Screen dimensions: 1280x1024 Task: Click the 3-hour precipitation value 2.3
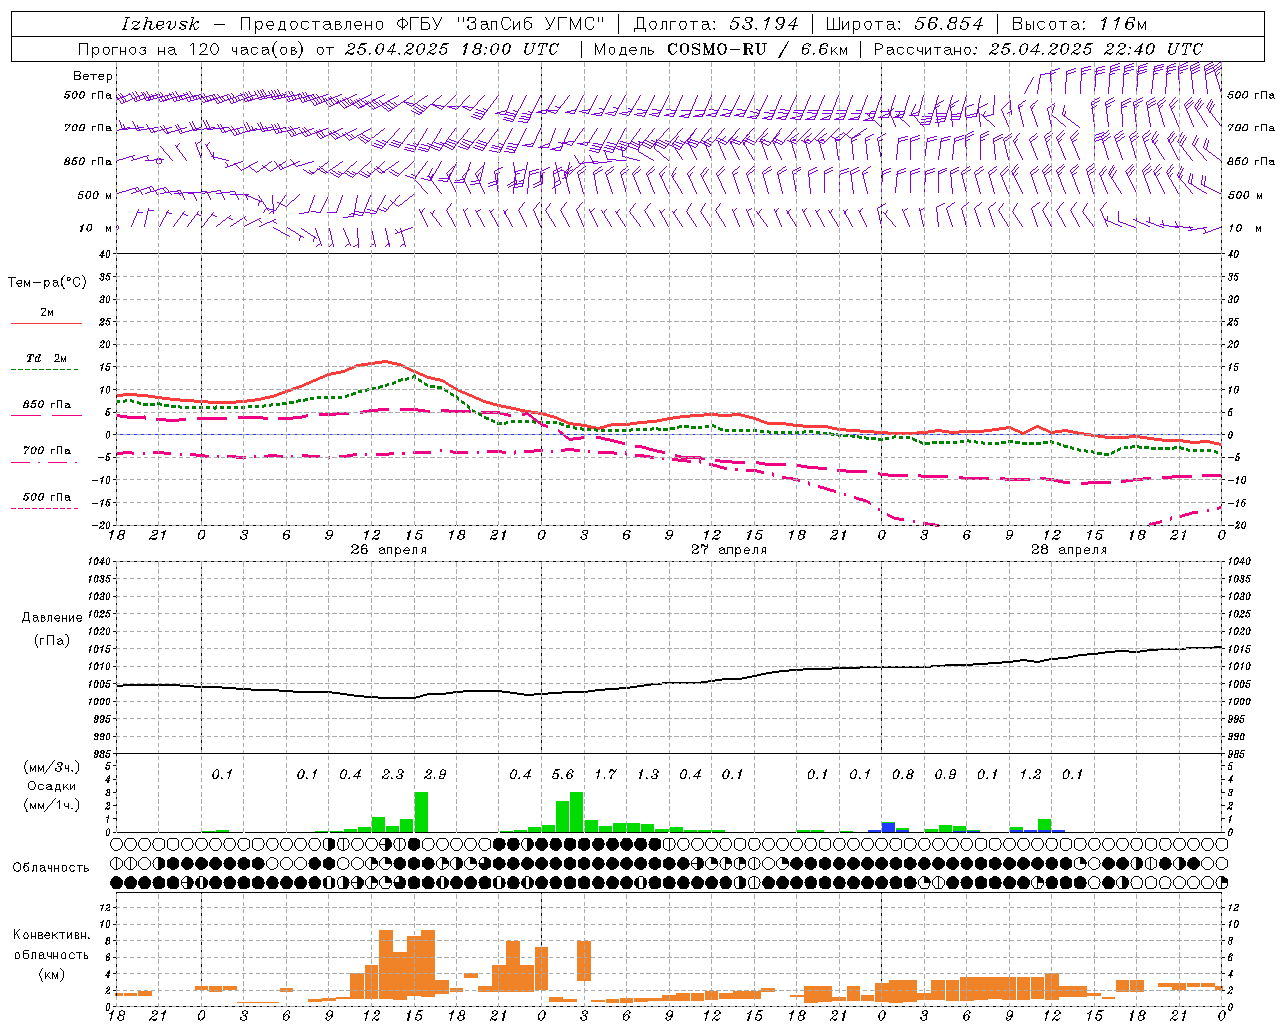pos(393,775)
